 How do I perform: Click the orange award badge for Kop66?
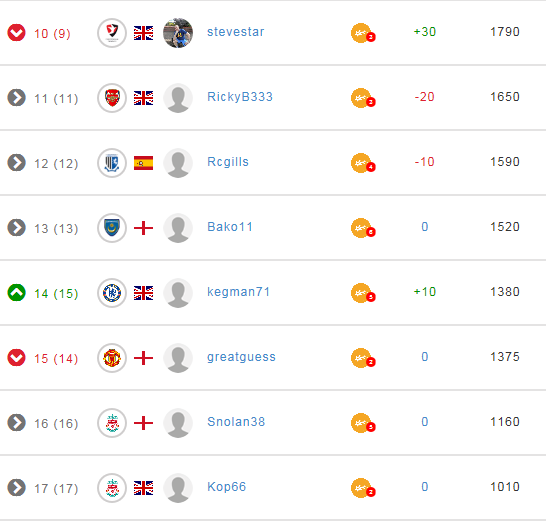pyautogui.click(x=363, y=488)
